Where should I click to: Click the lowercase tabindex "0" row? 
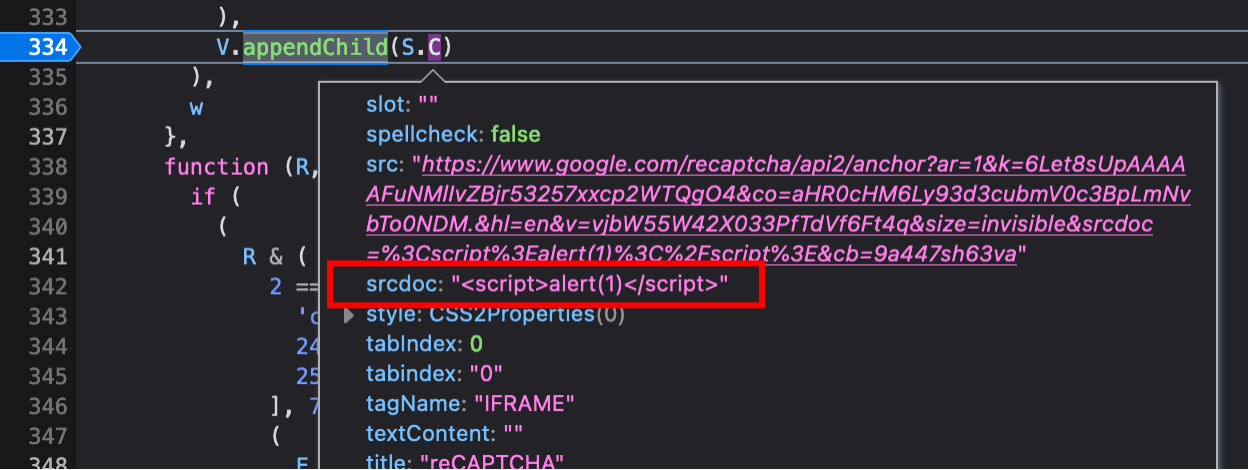click(x=433, y=374)
